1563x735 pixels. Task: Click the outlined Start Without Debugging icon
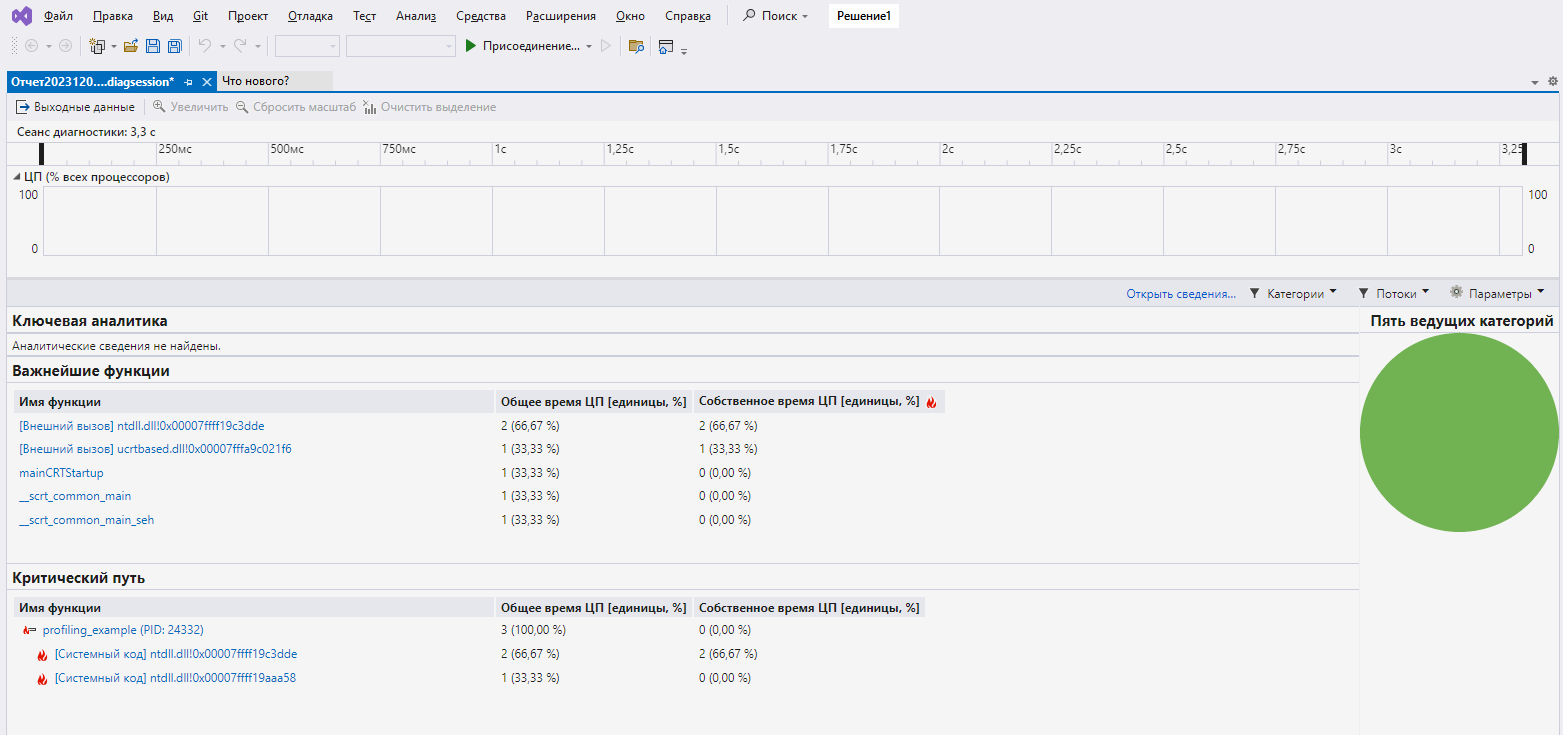click(605, 46)
